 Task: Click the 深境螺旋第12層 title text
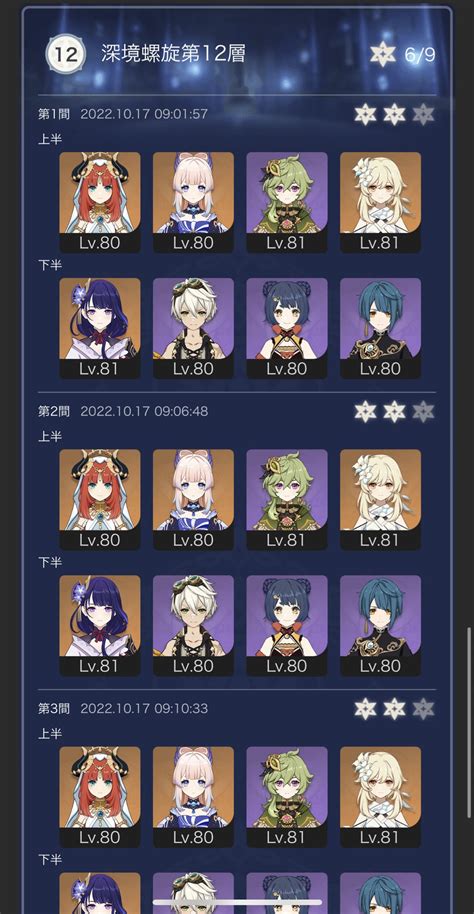[x=173, y=54]
